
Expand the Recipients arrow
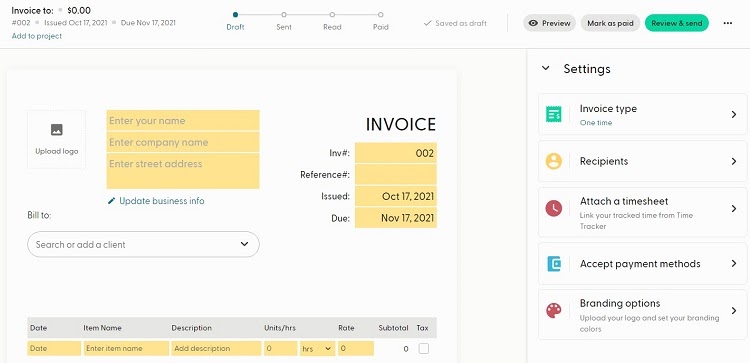coord(734,161)
